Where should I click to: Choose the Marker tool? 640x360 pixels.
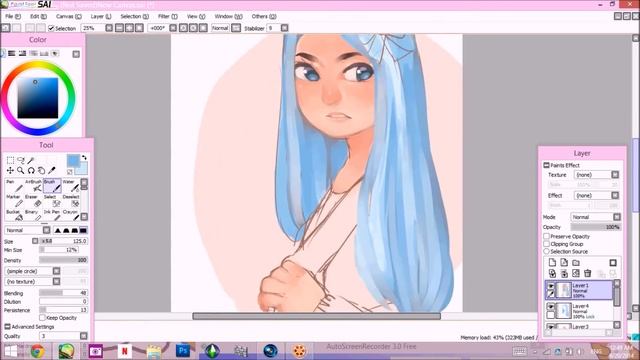pos(14,200)
